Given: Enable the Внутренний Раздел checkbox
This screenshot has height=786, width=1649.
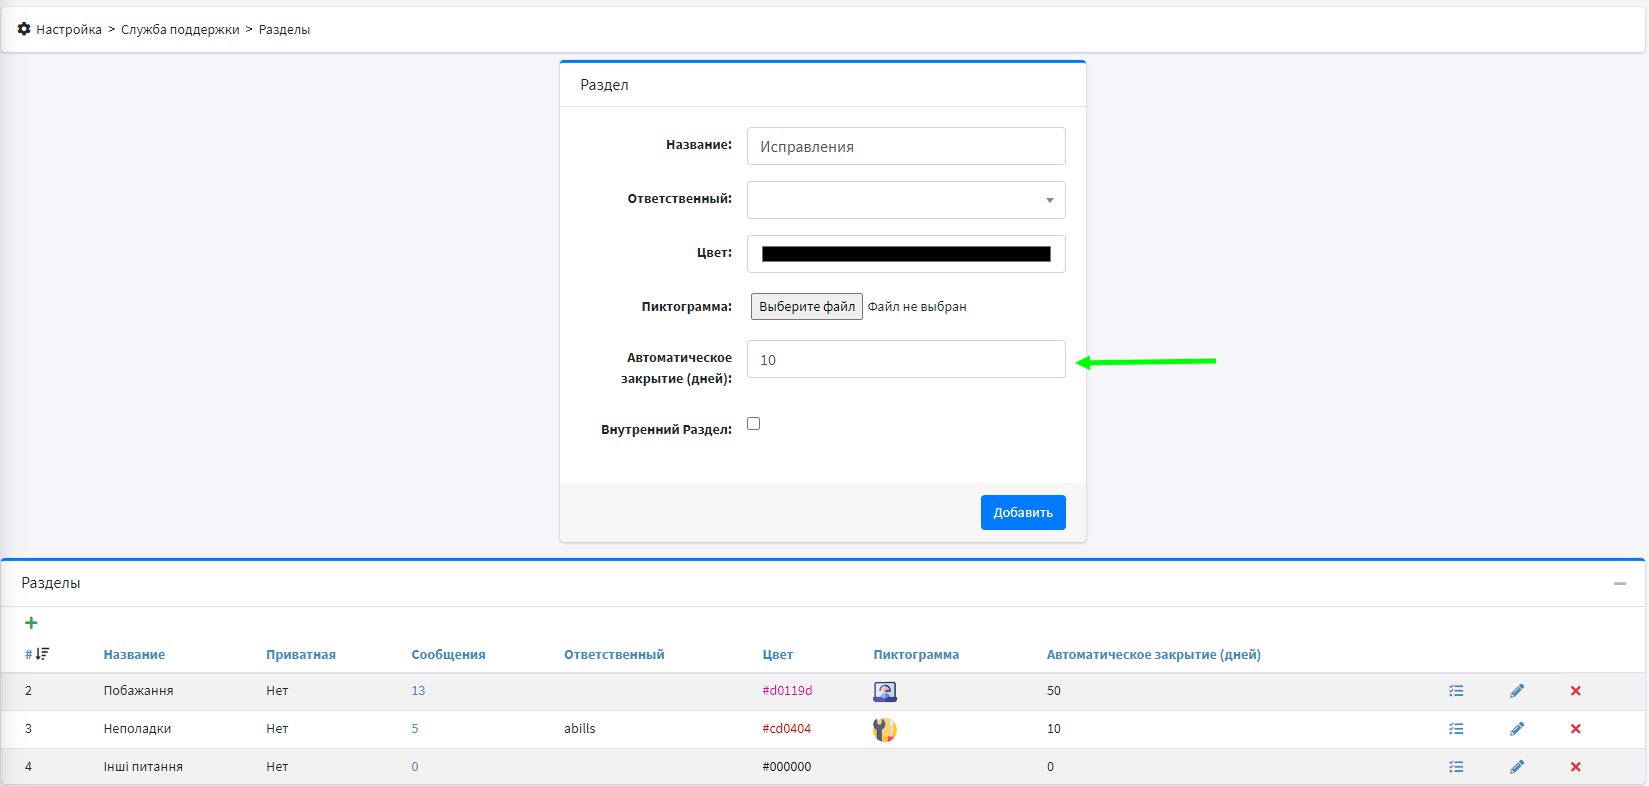Looking at the screenshot, I should tap(753, 424).
